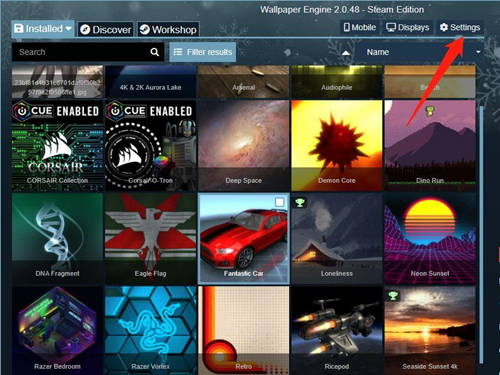
Task: Open the Mobile panel
Action: 360,27
